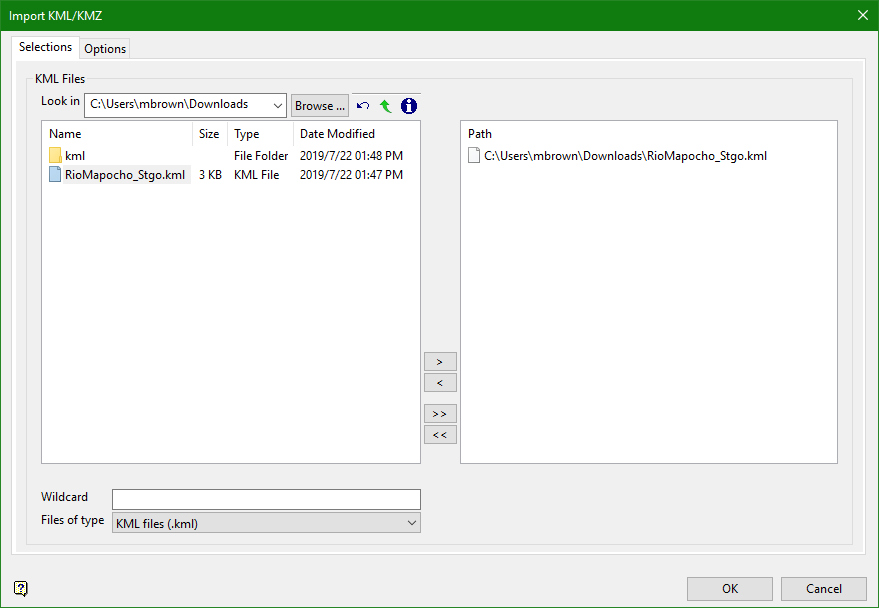Close the Import KML/KMZ dialog
Viewport: 879px width, 608px height.
tap(862, 15)
